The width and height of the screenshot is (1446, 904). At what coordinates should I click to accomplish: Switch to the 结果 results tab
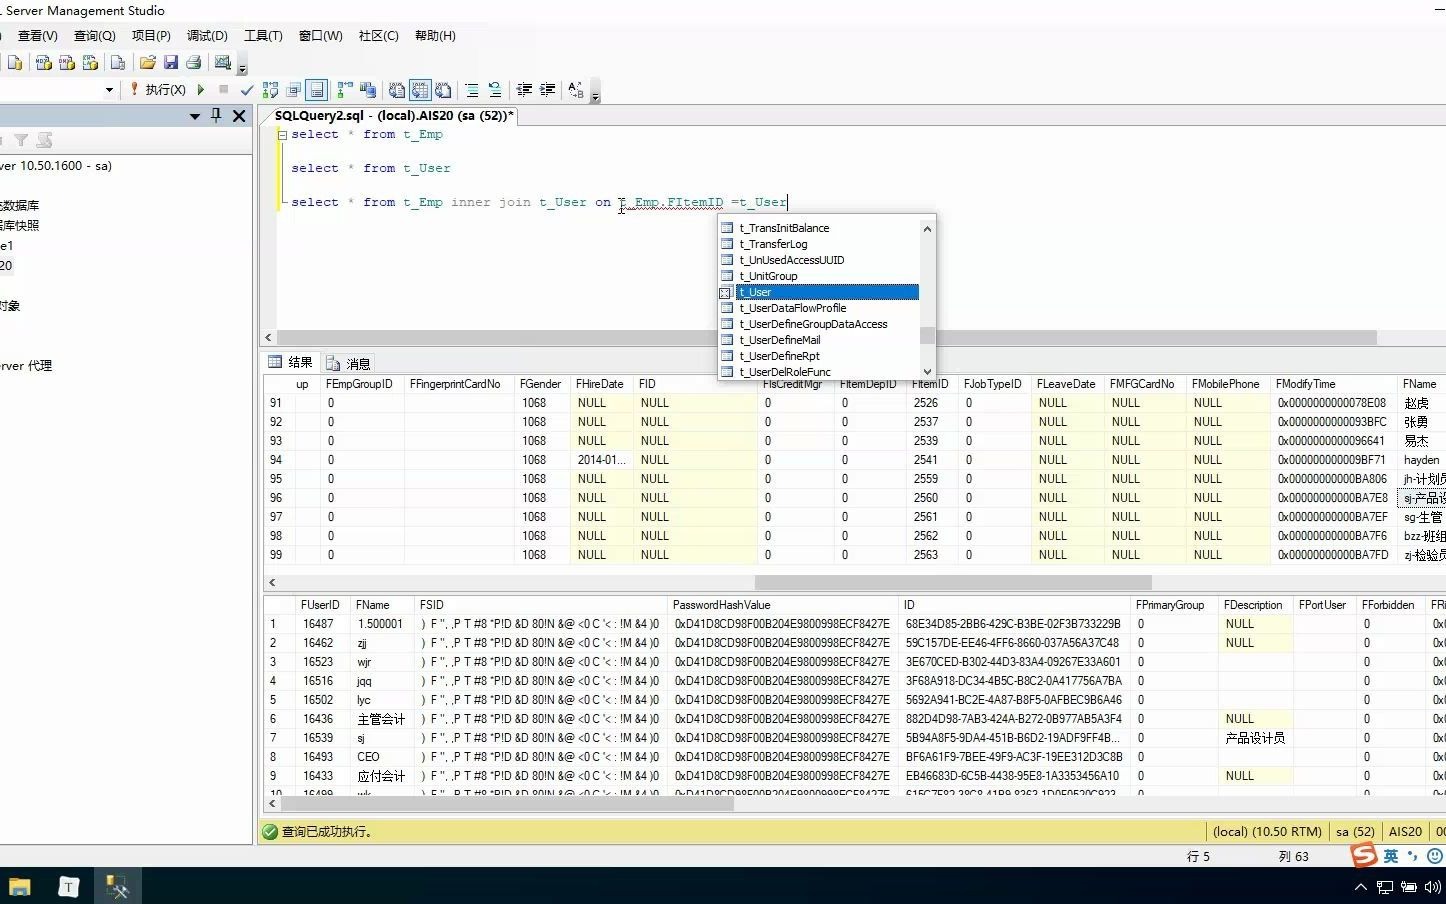291,362
